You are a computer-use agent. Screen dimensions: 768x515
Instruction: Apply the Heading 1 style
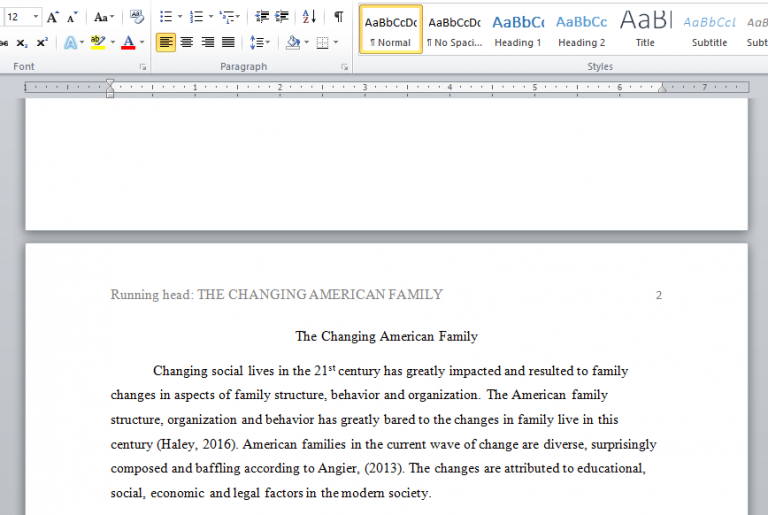[518, 29]
